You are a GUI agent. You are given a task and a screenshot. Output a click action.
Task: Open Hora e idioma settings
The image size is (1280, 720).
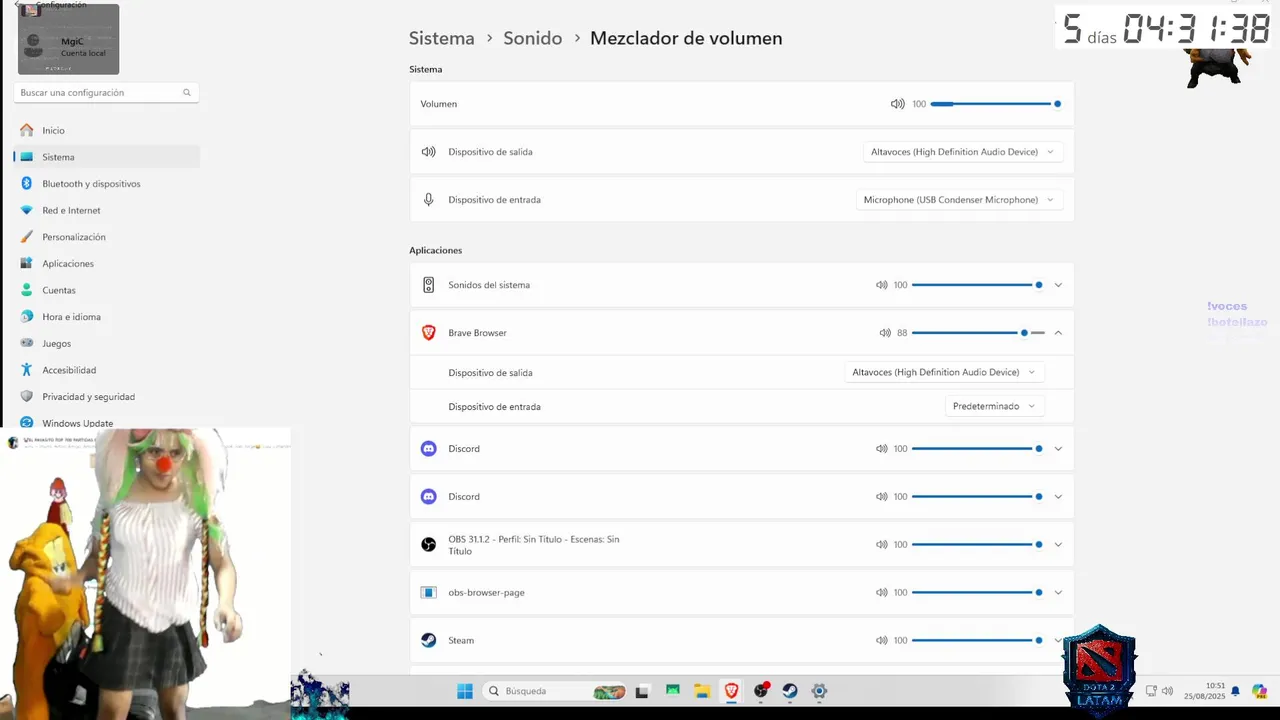click(x=107, y=317)
